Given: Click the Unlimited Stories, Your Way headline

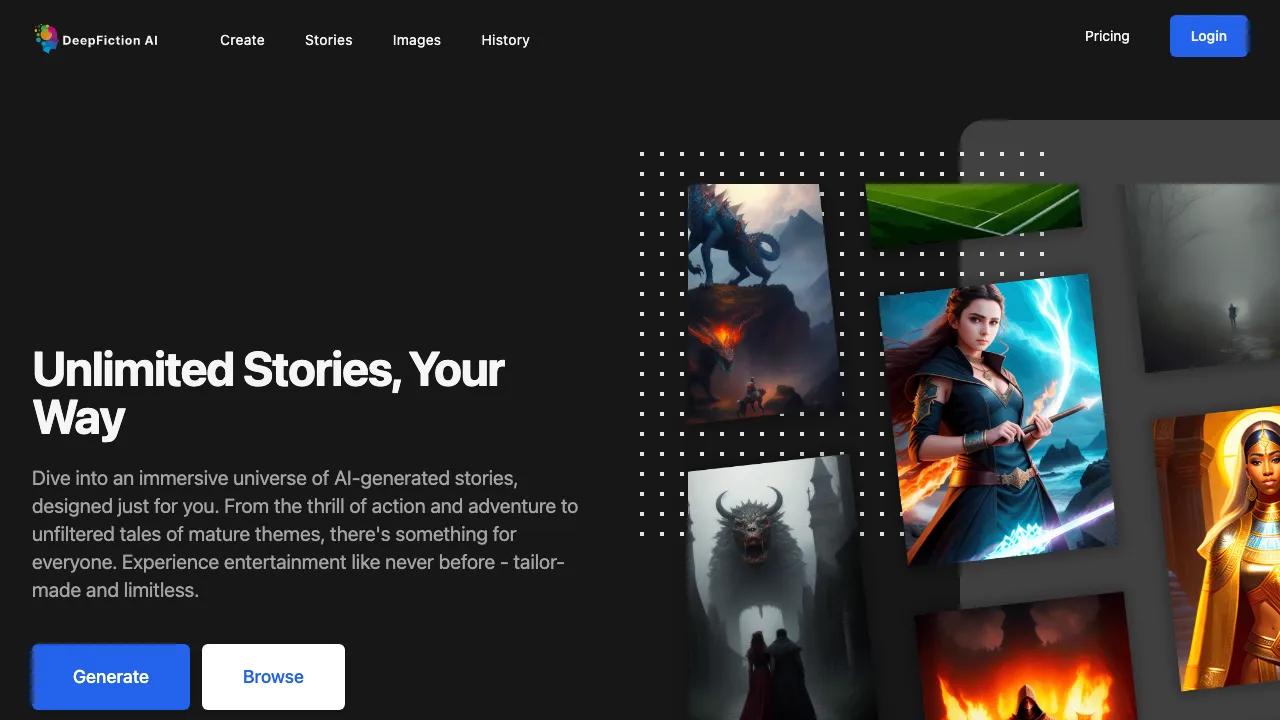Looking at the screenshot, I should coord(268,393).
